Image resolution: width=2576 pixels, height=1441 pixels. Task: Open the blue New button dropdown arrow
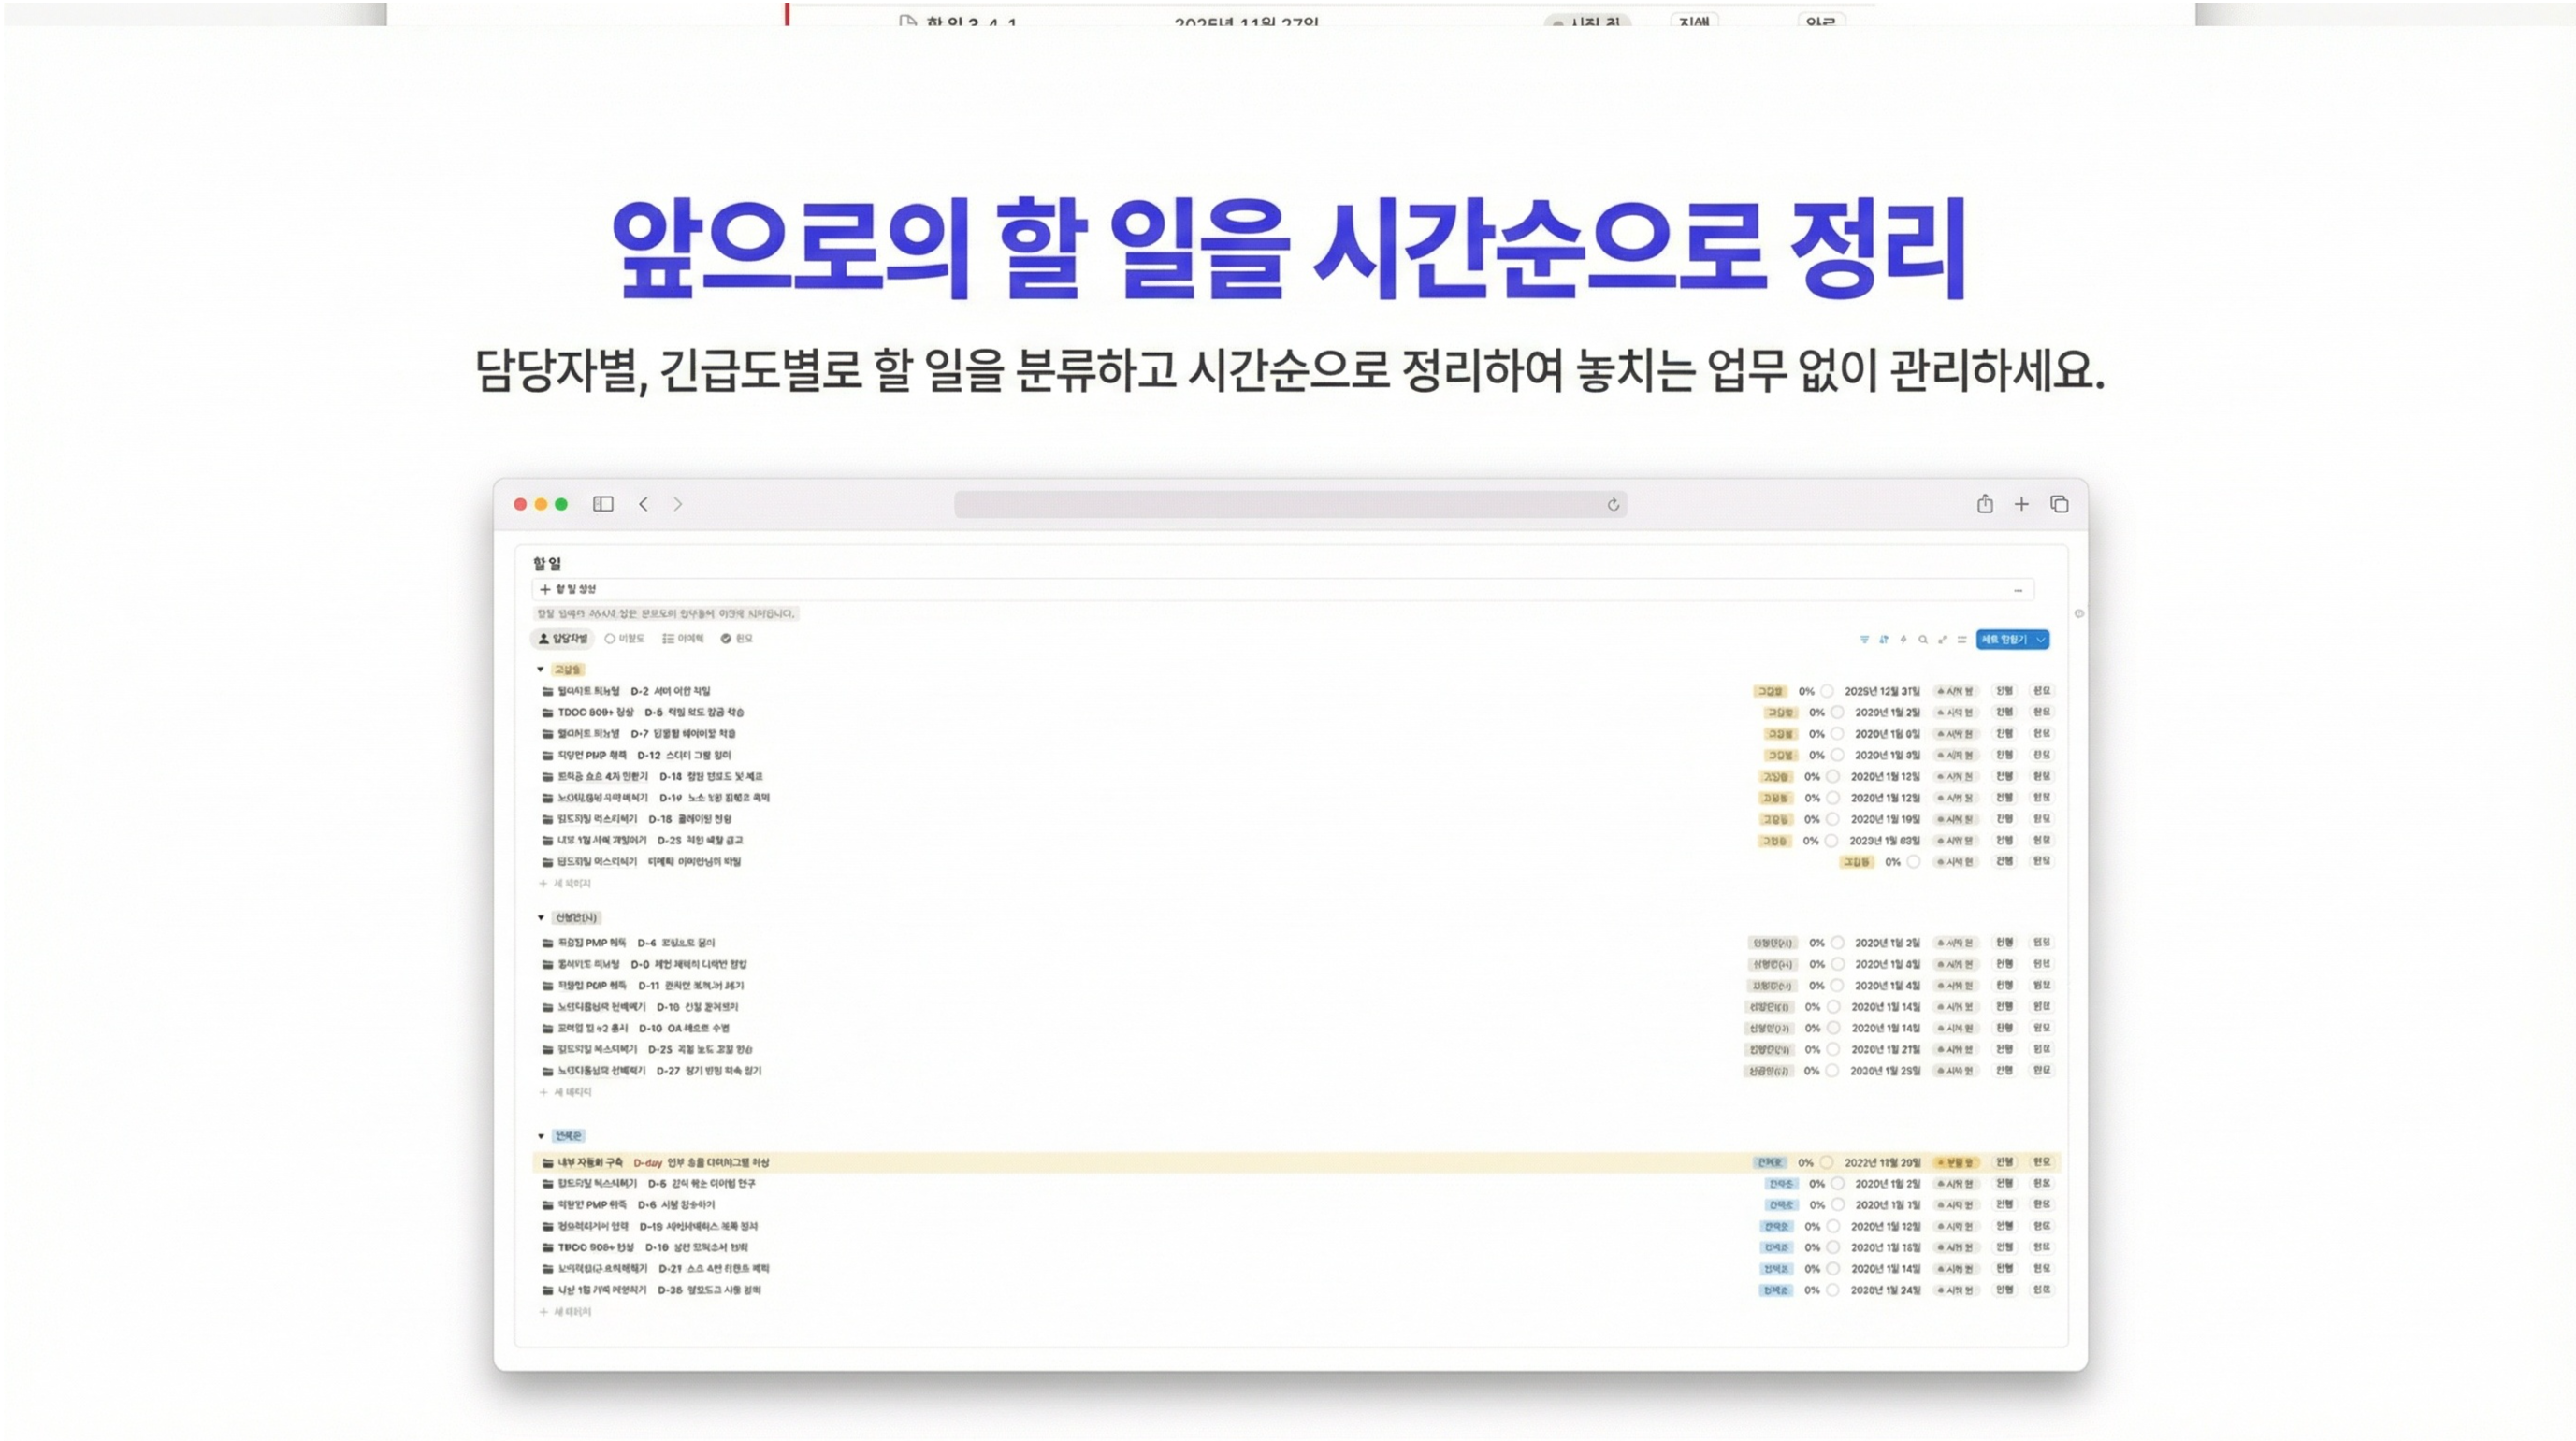pos(2041,639)
